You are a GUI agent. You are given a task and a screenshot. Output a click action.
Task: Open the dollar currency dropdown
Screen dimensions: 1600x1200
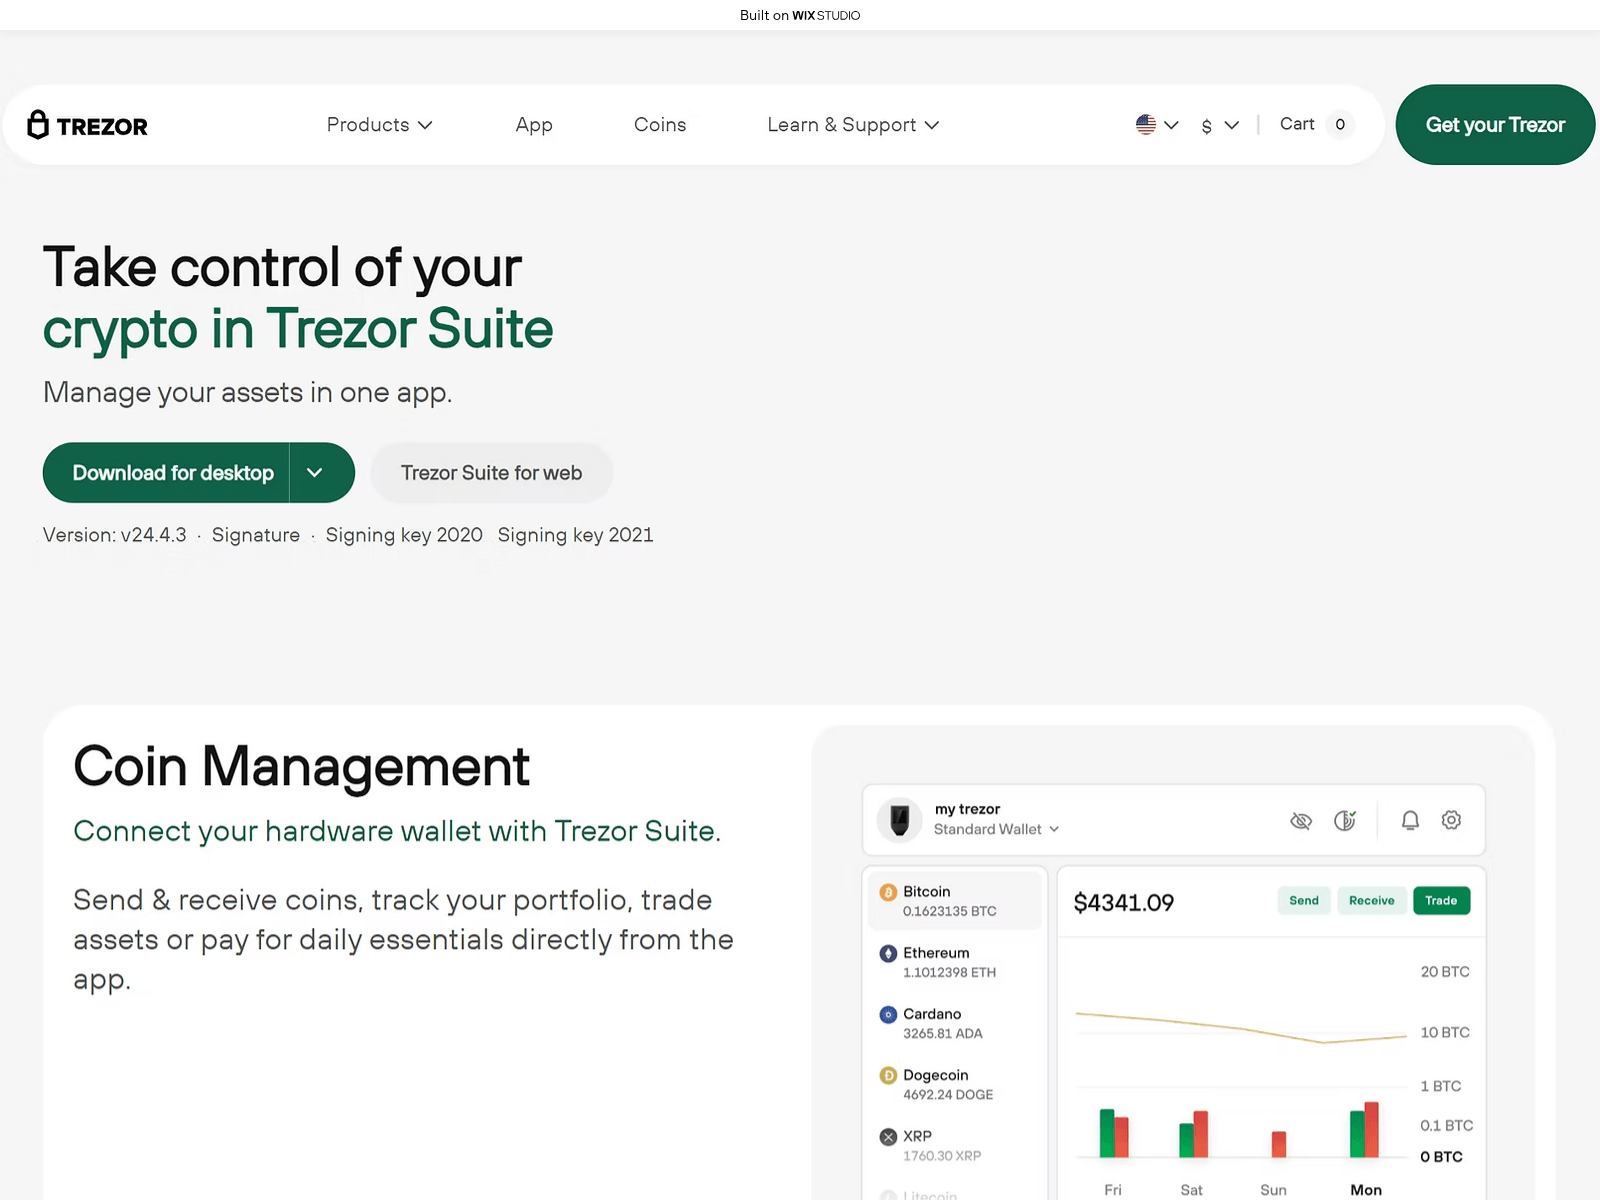pos(1220,125)
